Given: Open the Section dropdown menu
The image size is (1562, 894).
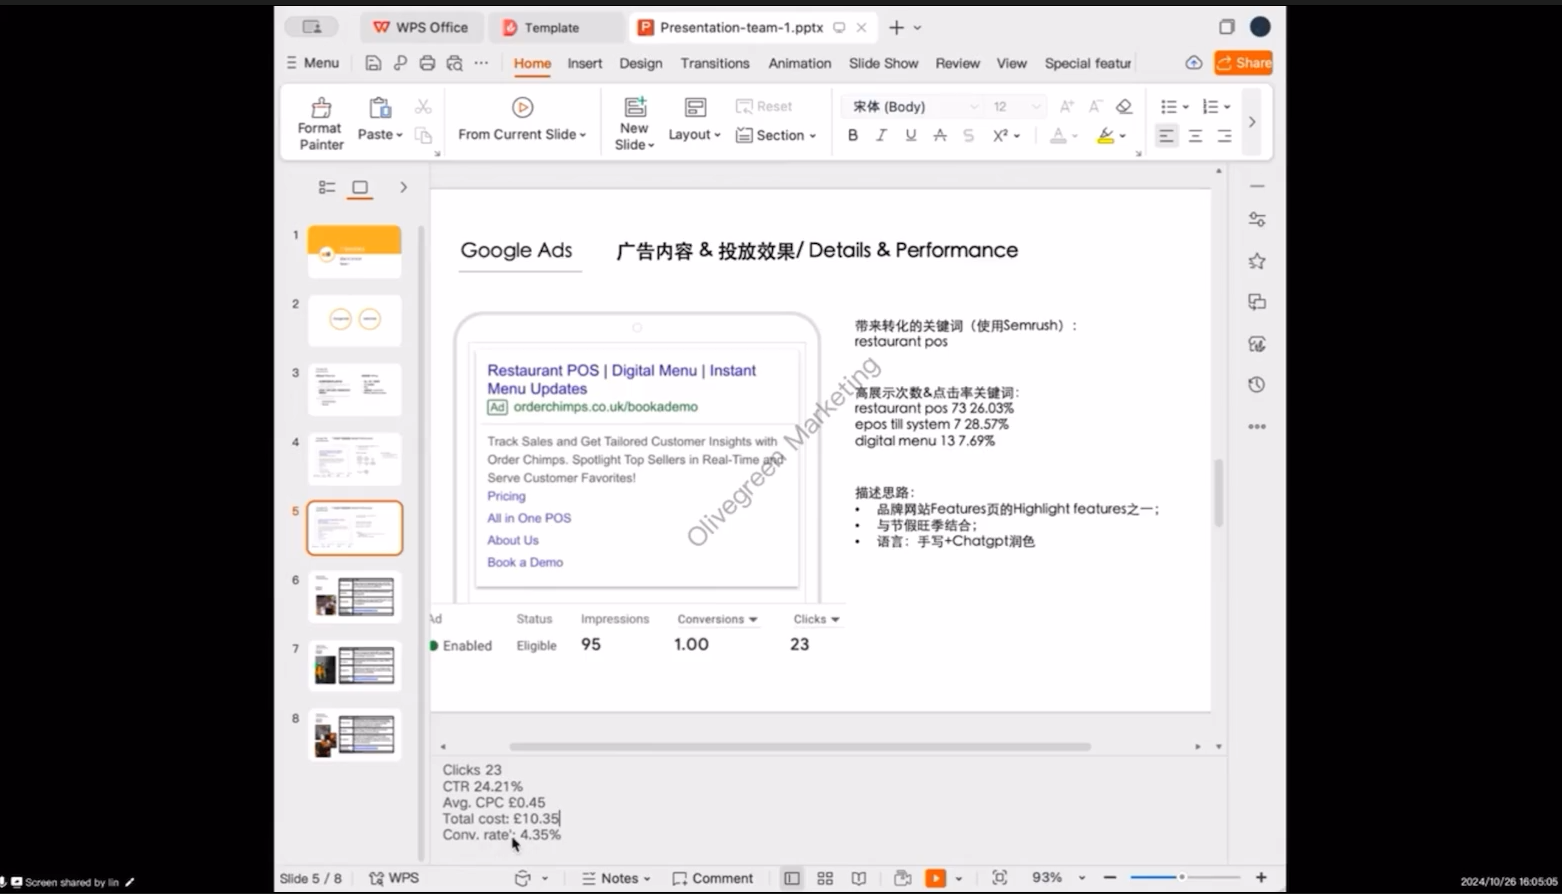Looking at the screenshot, I should pos(776,135).
